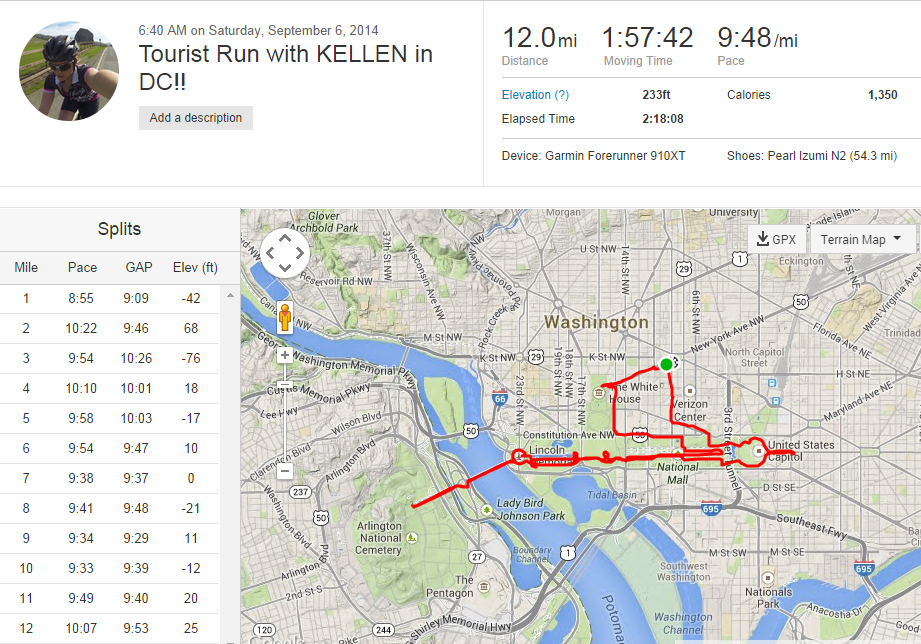Viewport: 921px width, 644px height.
Task: Pan the map left with the arrow control
Action: point(270,253)
